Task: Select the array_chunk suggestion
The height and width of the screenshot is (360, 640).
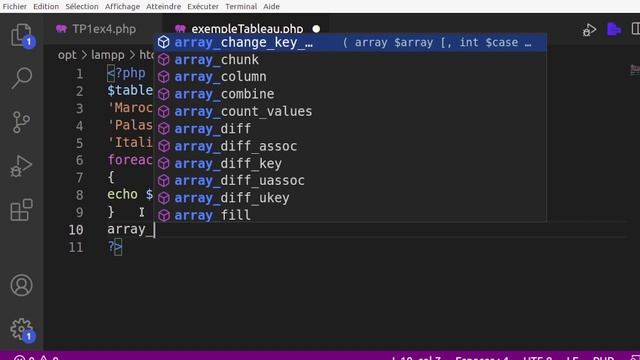Action: (x=350, y=60)
